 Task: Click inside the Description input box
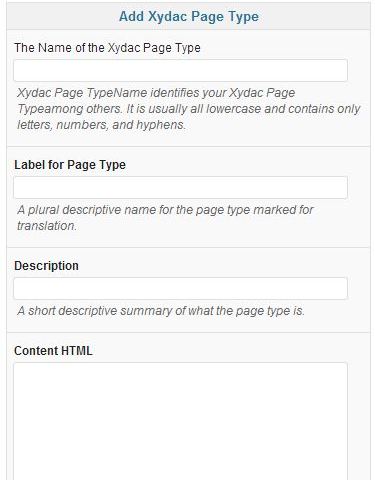pos(180,288)
